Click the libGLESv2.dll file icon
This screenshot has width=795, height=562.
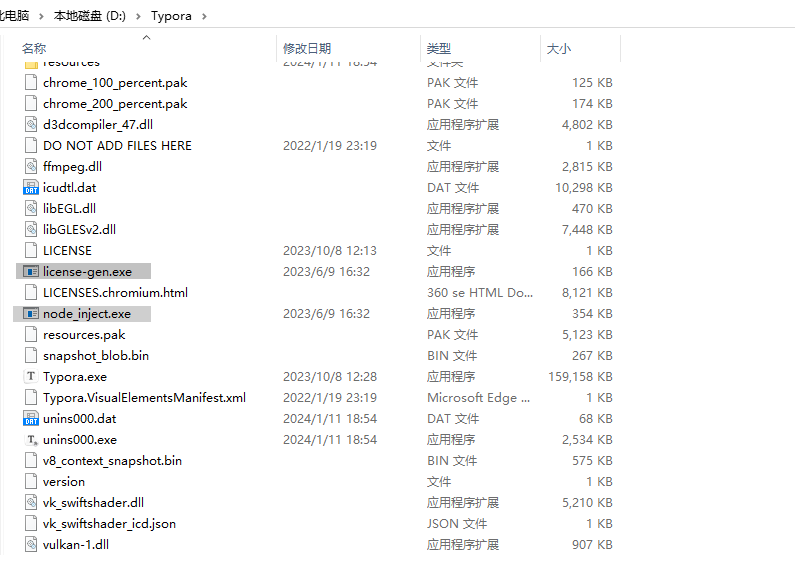(31, 229)
